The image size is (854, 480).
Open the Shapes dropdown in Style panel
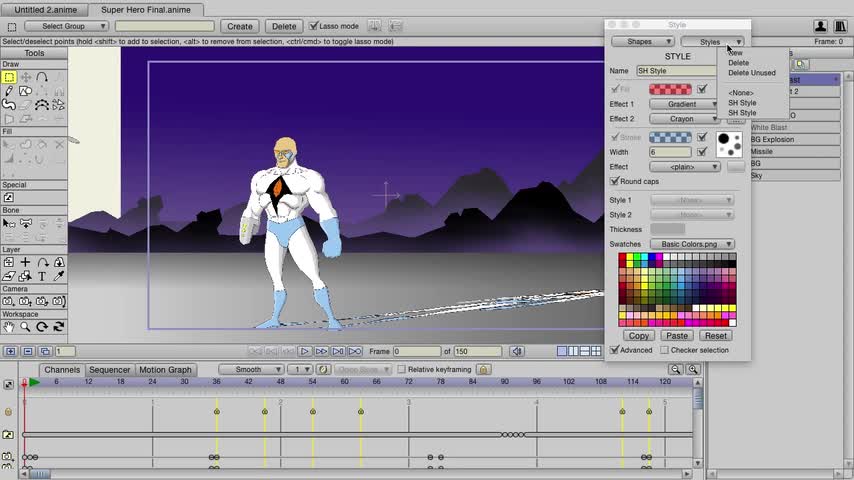[x=643, y=41]
